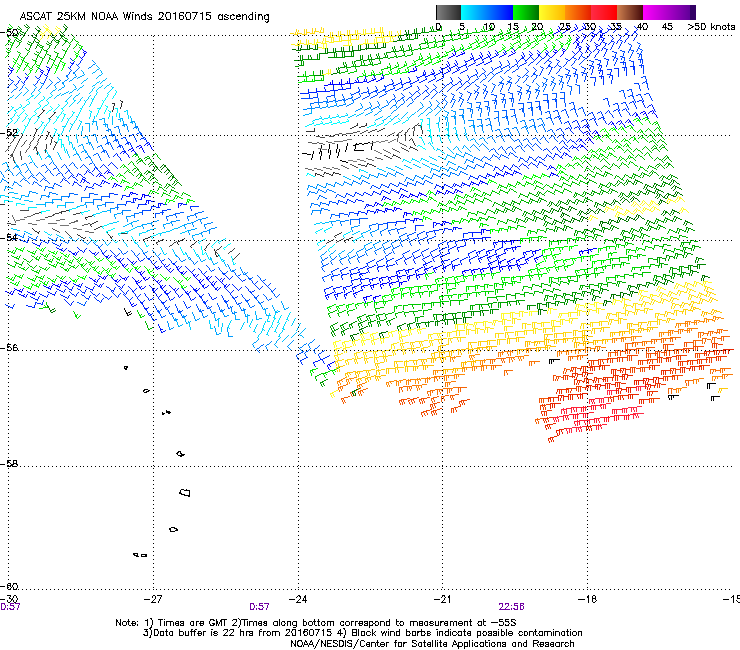Image resolution: width=740 pixels, height=650 pixels.
Task: Click the 'Data buffer is 22 hrs' note line
Action: tap(362, 633)
